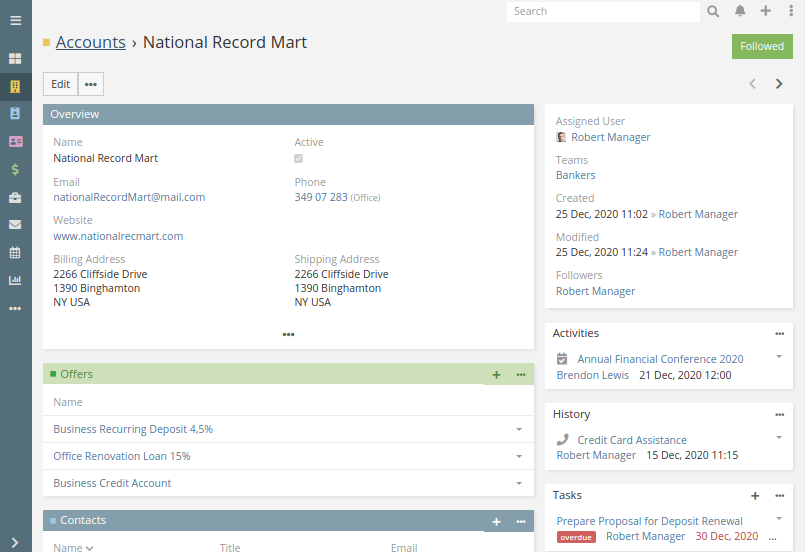Click the phone call icon beside Credit Card Assistance

tap(563, 440)
